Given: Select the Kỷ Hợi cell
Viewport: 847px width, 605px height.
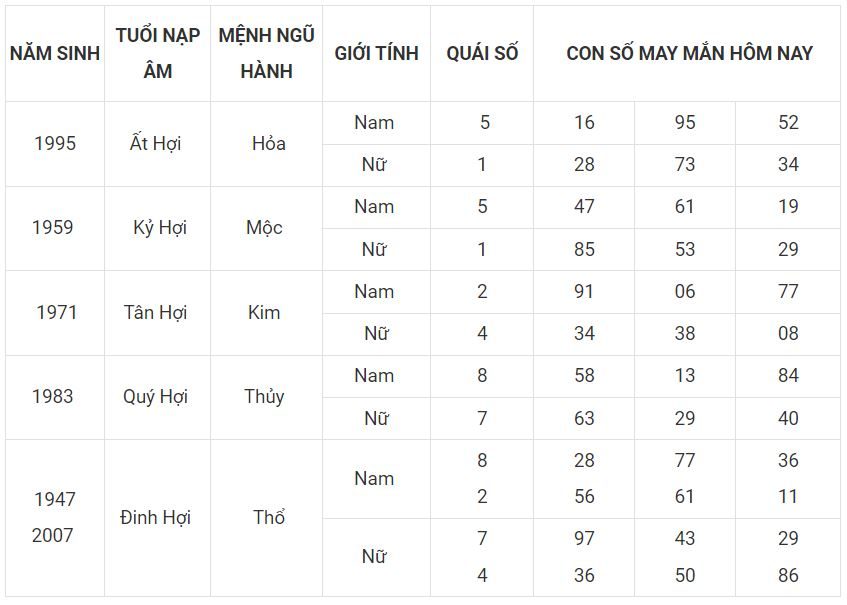Looking at the screenshot, I should [159, 227].
